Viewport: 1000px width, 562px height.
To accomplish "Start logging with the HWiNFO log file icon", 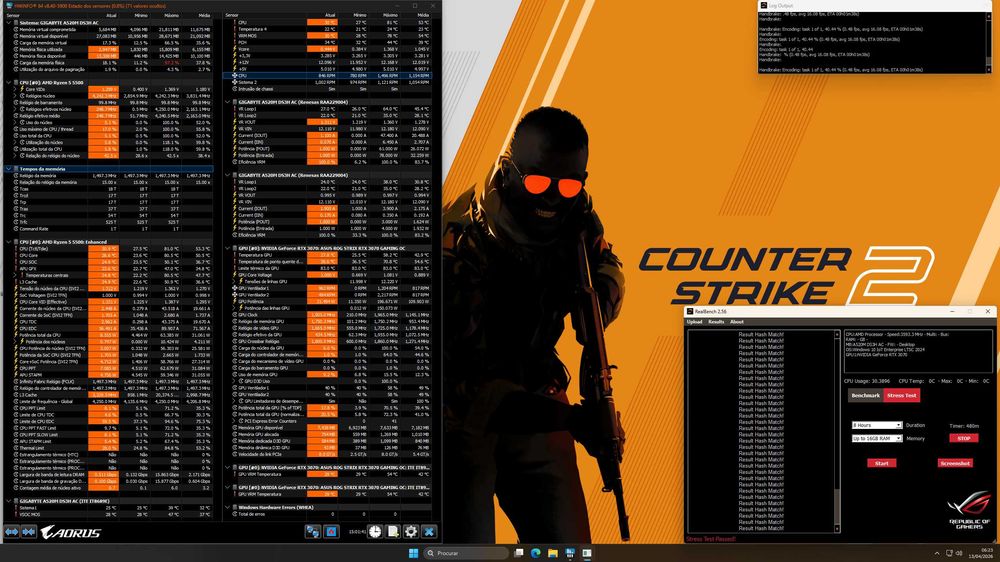I will pyautogui.click(x=393, y=531).
